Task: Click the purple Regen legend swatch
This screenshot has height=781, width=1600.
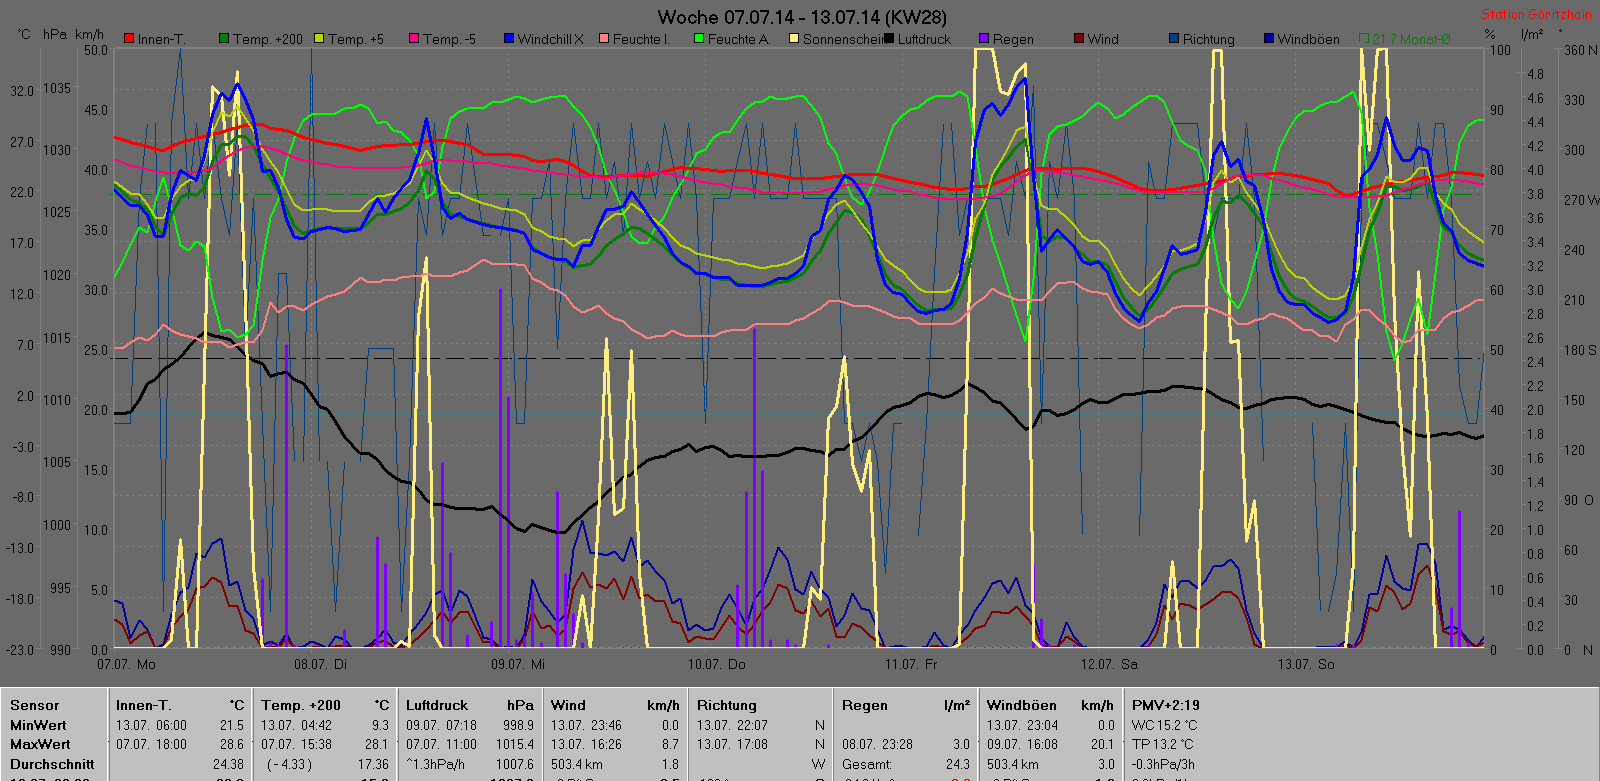Action: click(x=984, y=39)
